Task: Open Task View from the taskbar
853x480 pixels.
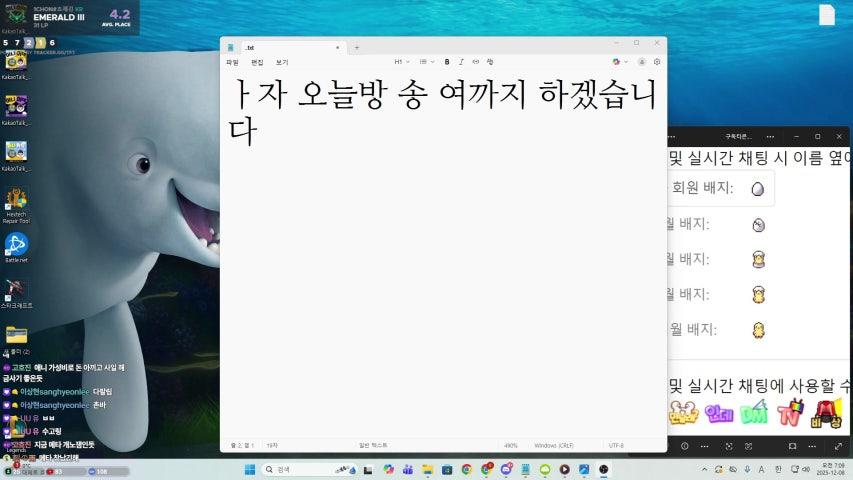Action: point(368,469)
